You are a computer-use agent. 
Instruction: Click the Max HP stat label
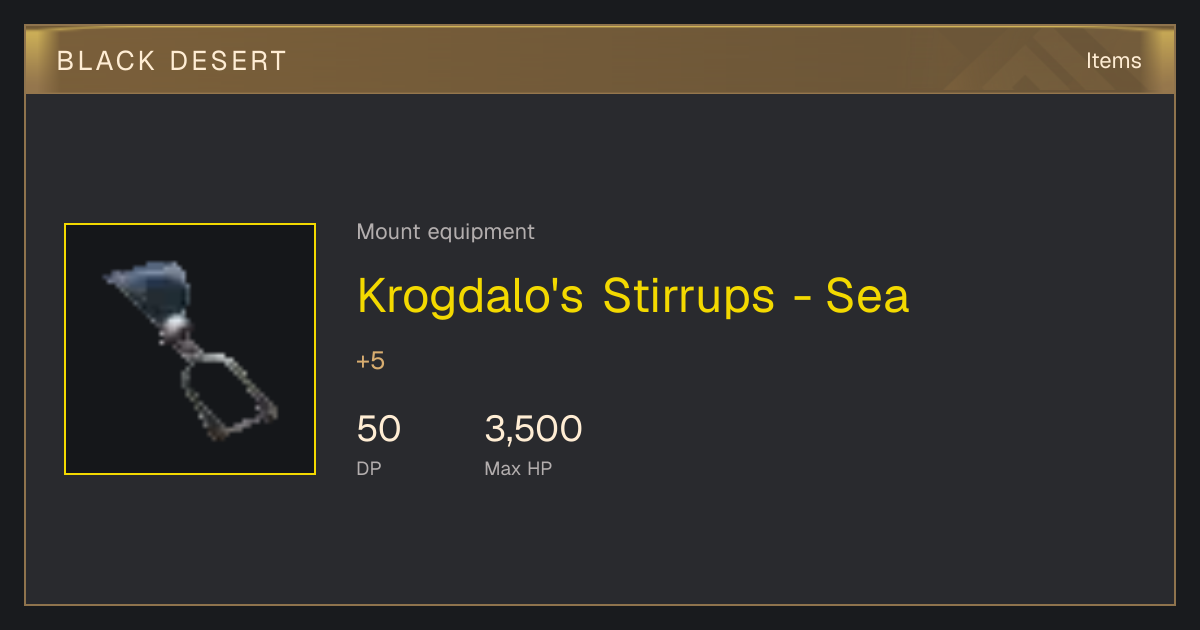518,468
